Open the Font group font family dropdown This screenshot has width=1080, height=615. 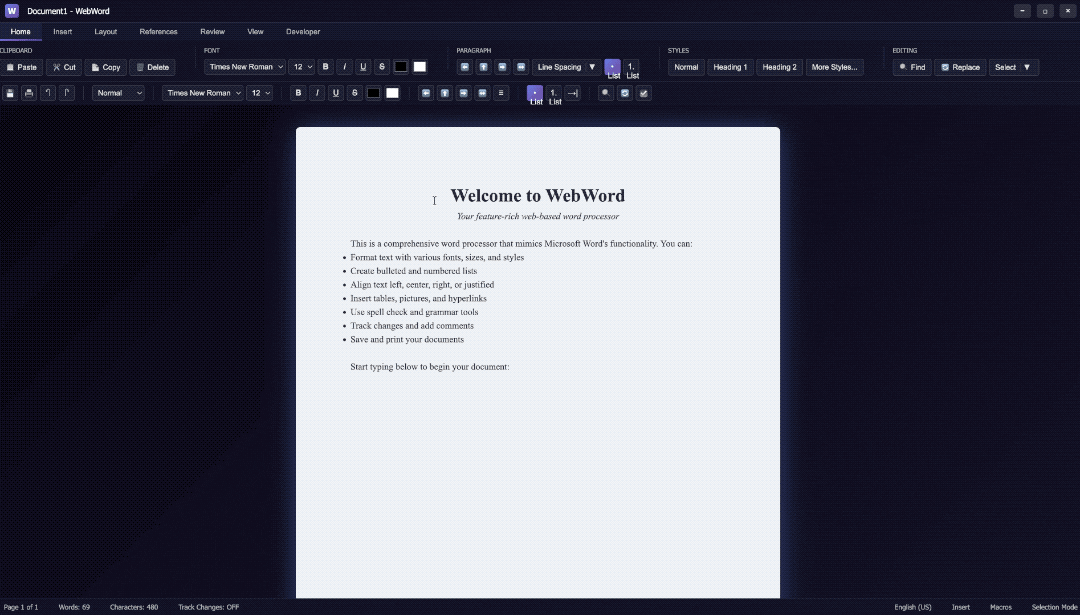pyautogui.click(x=245, y=67)
